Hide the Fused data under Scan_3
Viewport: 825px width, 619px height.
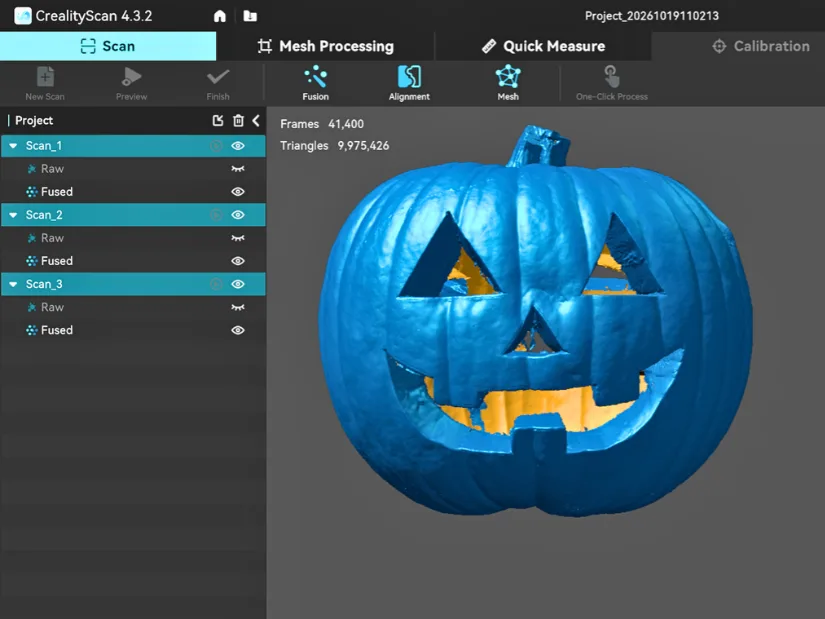pyautogui.click(x=238, y=330)
